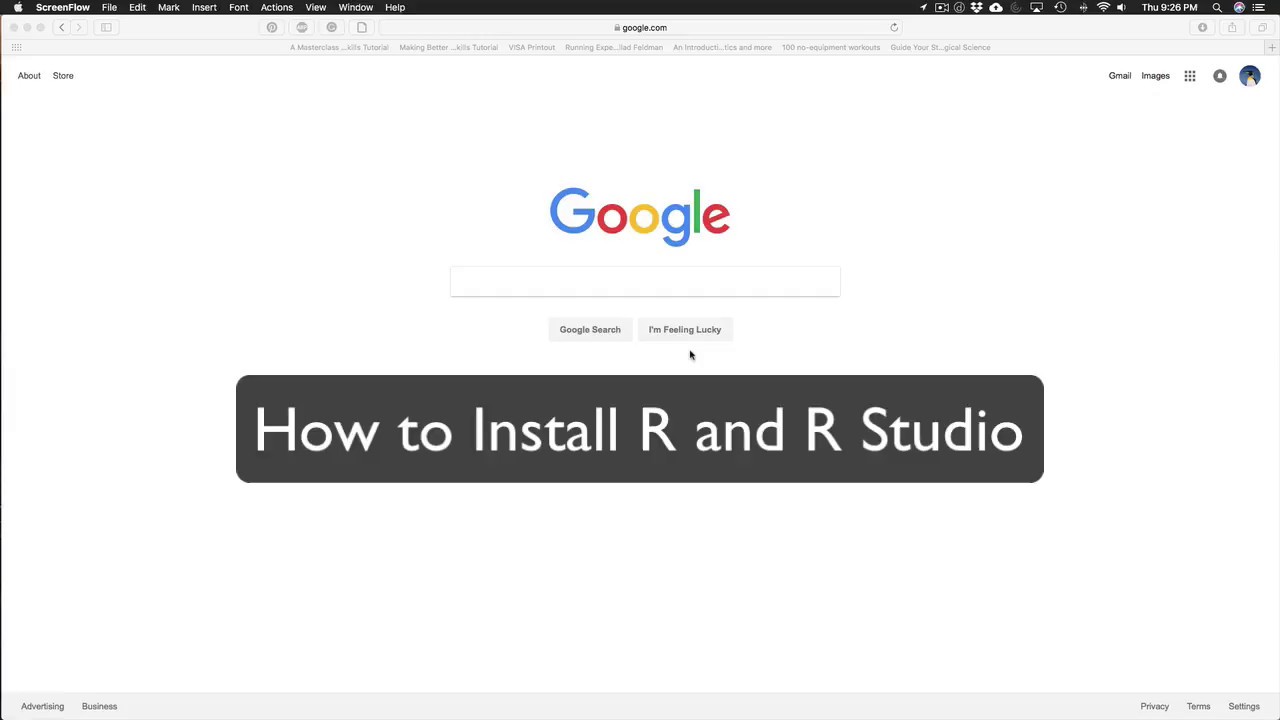1280x720 pixels.
Task: Open the Window menu
Action: point(356,7)
